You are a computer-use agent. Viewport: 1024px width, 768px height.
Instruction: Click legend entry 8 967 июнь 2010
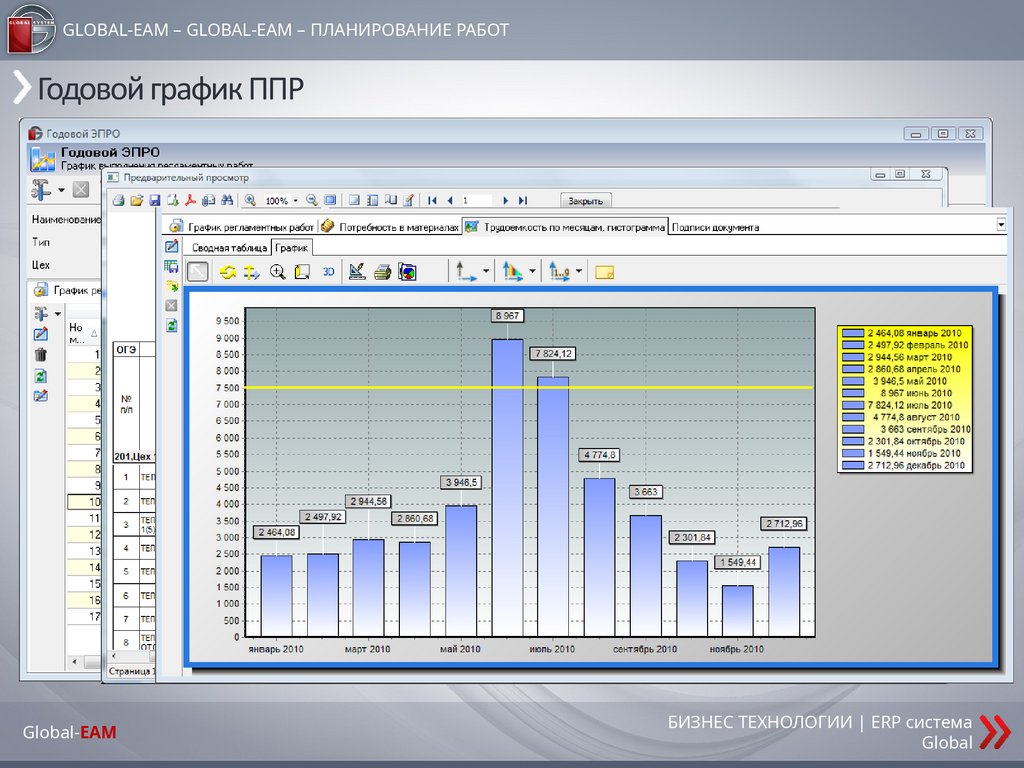click(x=906, y=393)
